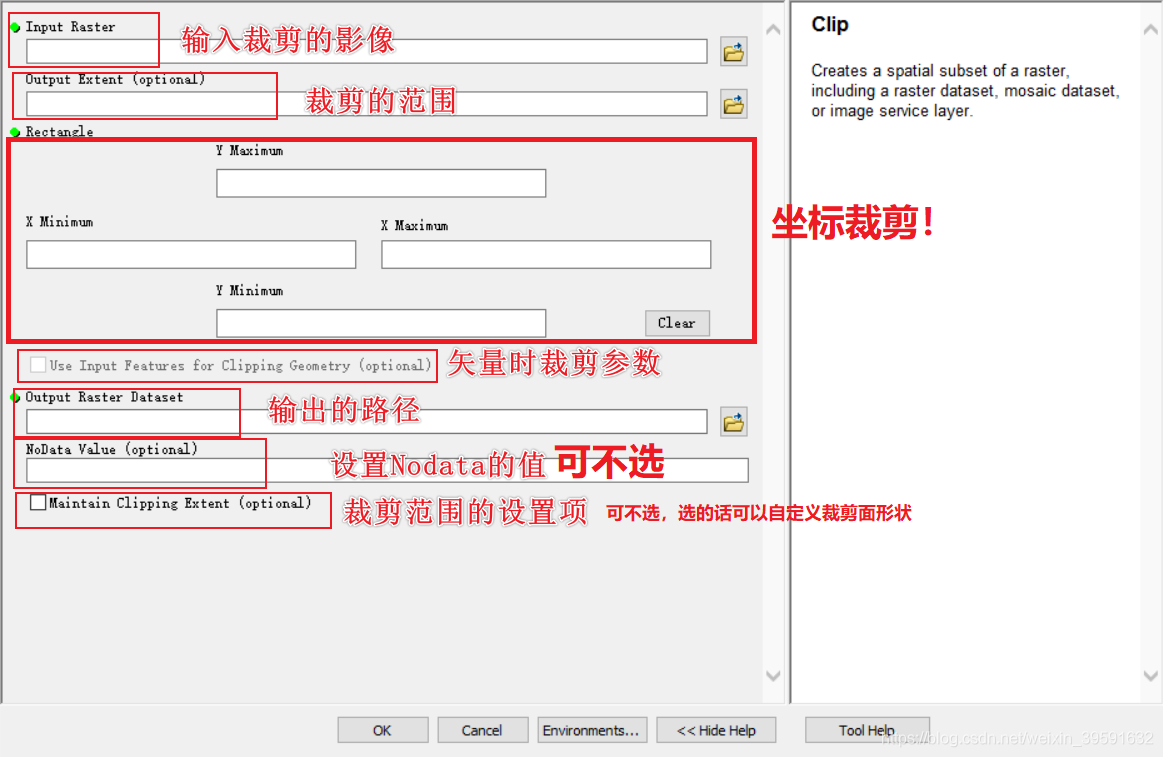Check Maintain Clipping Extent option
This screenshot has height=757, width=1163.
click(38, 503)
